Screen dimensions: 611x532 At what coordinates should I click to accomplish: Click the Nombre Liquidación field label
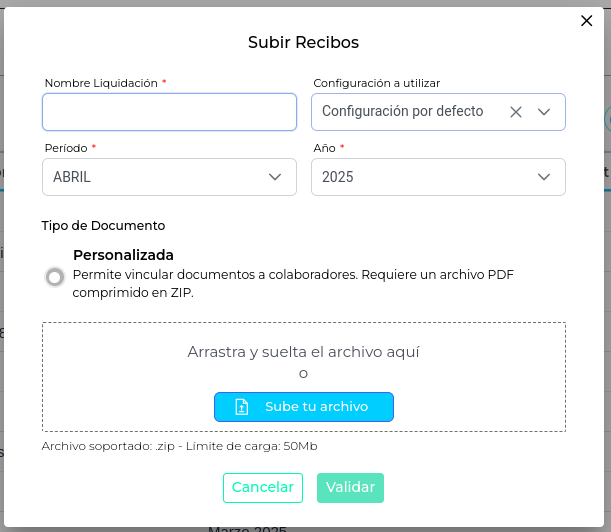point(101,82)
